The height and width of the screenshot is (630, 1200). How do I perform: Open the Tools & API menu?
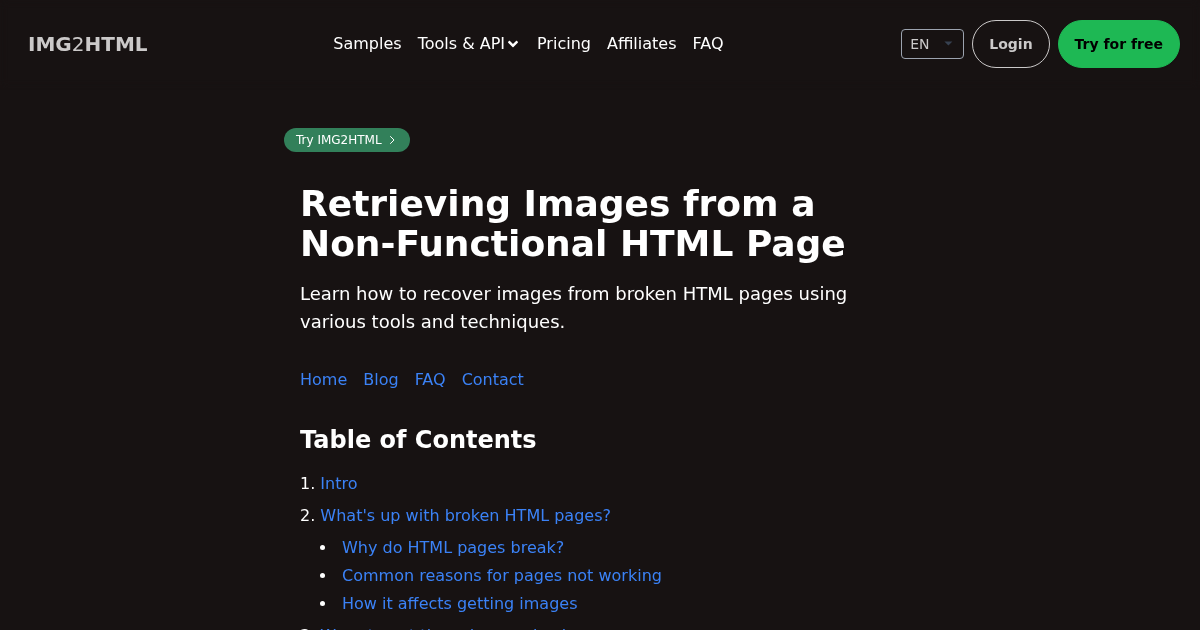click(461, 44)
